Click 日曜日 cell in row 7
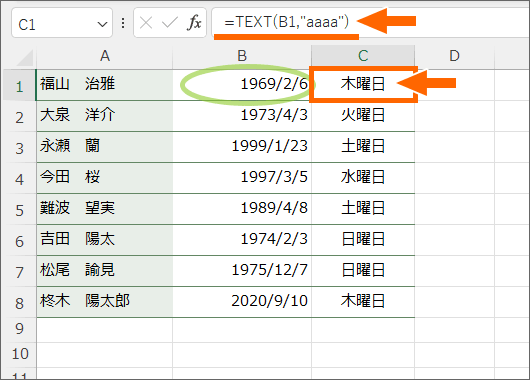530x380 pixels. (x=363, y=271)
